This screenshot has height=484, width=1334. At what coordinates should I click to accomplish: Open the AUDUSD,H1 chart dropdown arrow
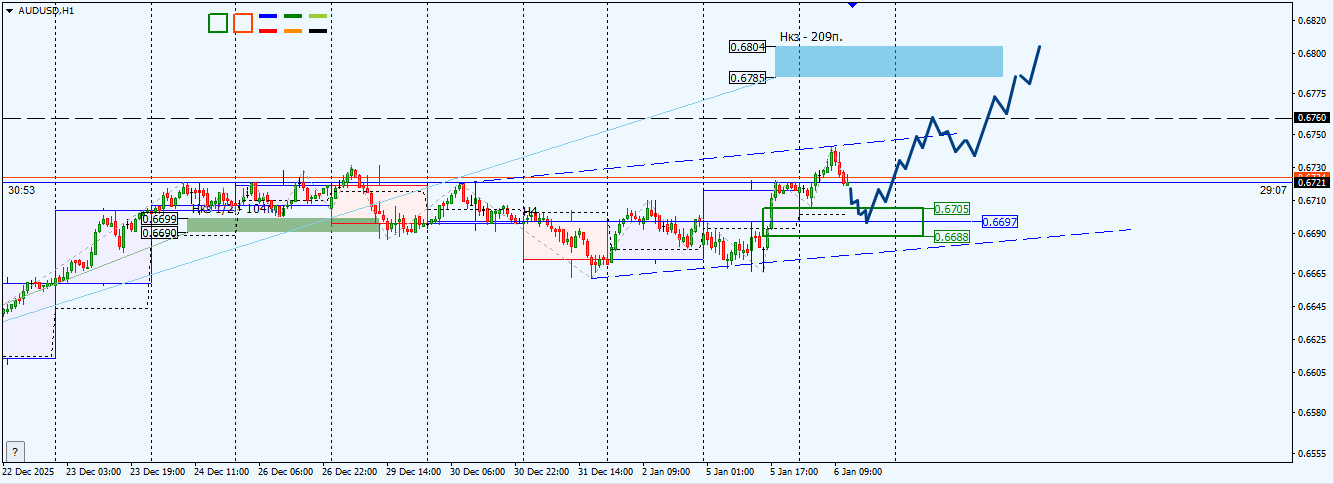(9, 10)
